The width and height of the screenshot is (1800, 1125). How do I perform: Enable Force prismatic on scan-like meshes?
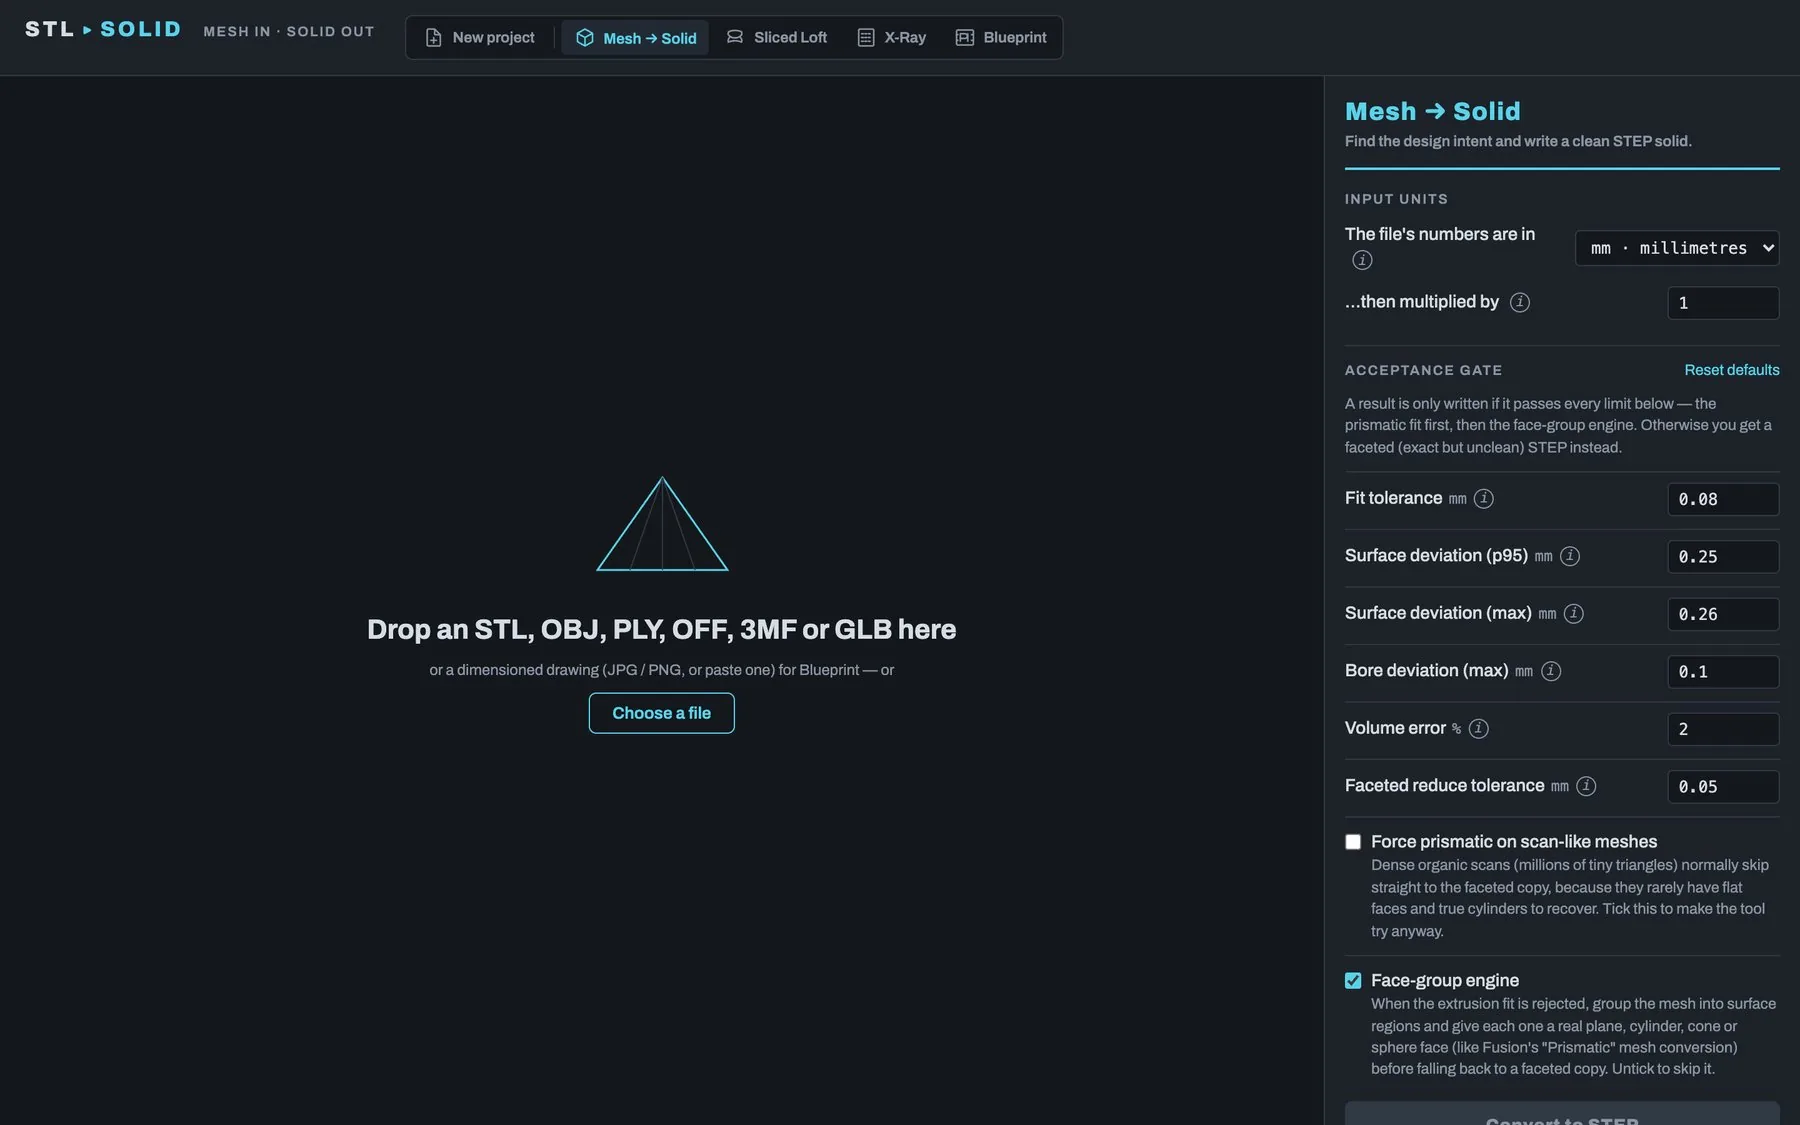[x=1353, y=842]
